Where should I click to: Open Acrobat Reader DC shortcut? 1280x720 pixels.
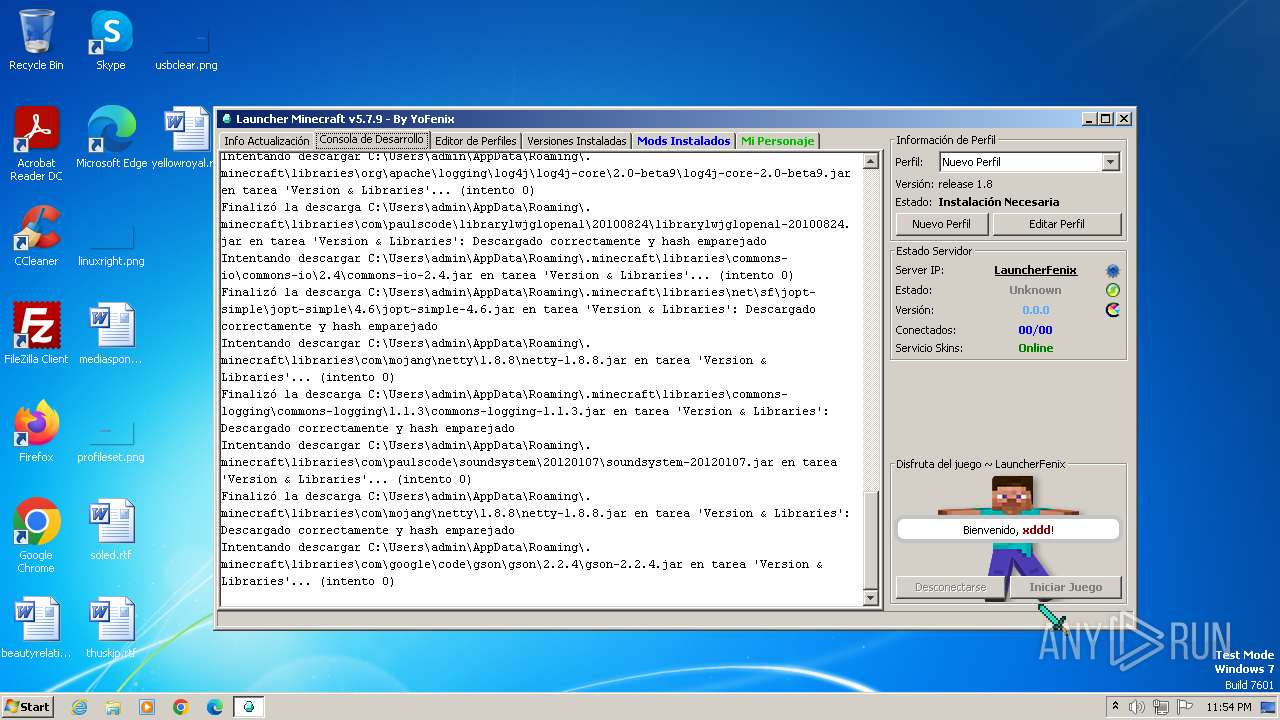coord(36,143)
